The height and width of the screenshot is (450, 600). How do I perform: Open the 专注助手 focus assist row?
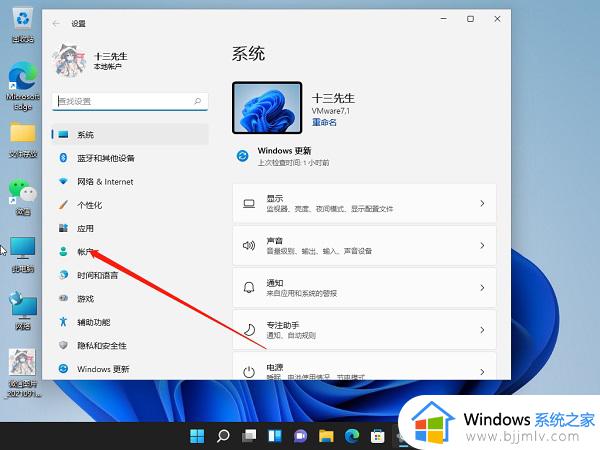[x=364, y=329]
